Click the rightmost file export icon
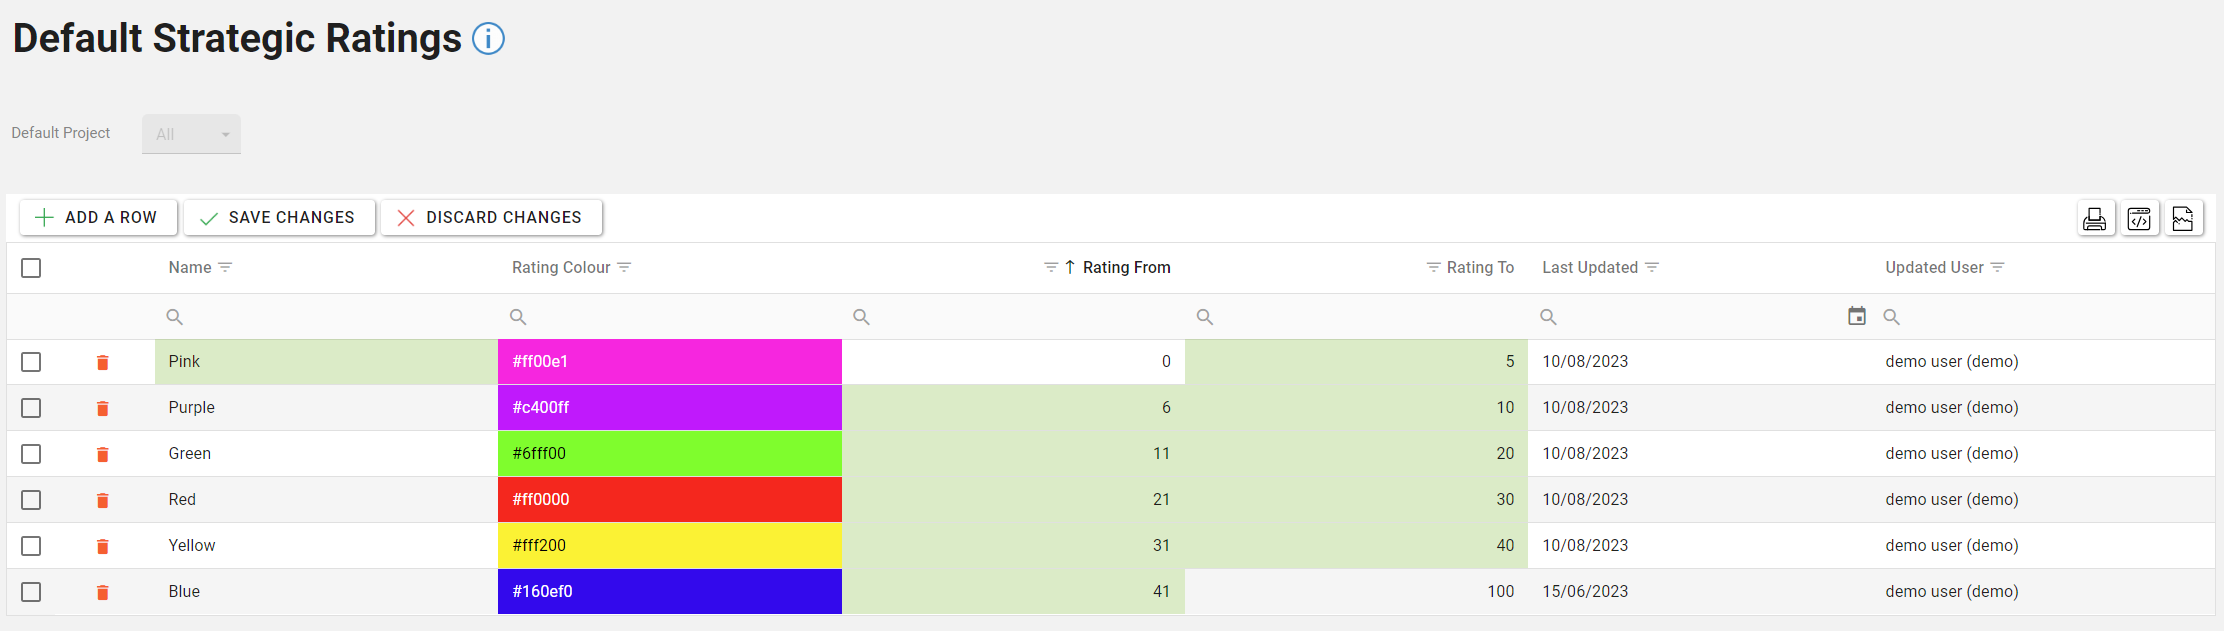Screen dimensions: 2224x631 [x=2183, y=218]
